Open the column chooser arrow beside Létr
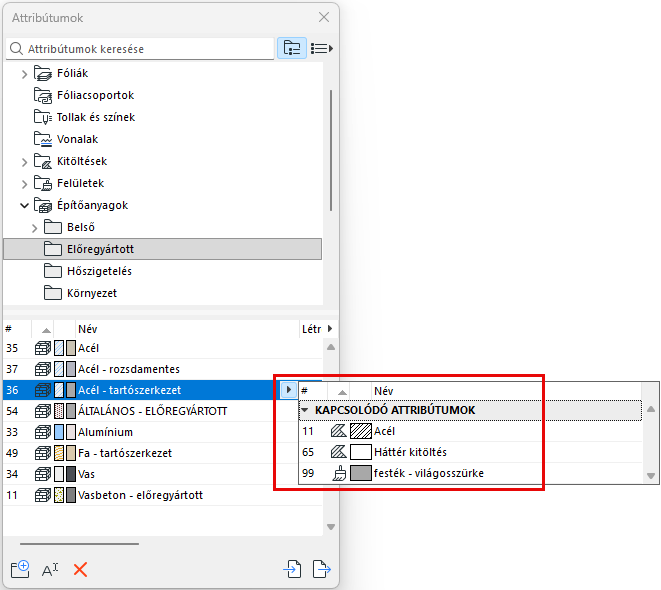 click(330, 328)
